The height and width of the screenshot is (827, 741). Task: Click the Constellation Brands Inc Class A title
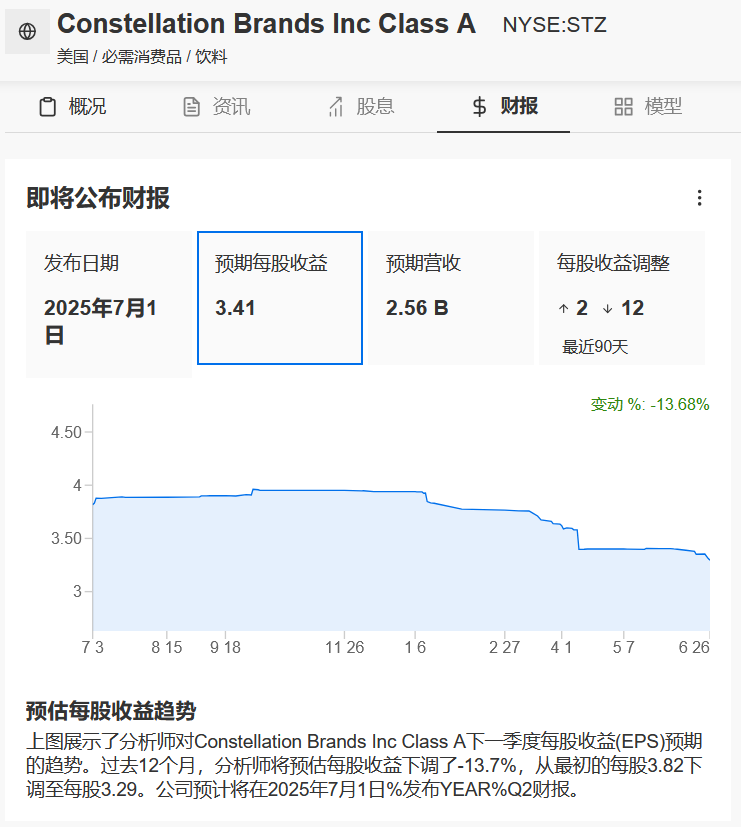pos(266,24)
